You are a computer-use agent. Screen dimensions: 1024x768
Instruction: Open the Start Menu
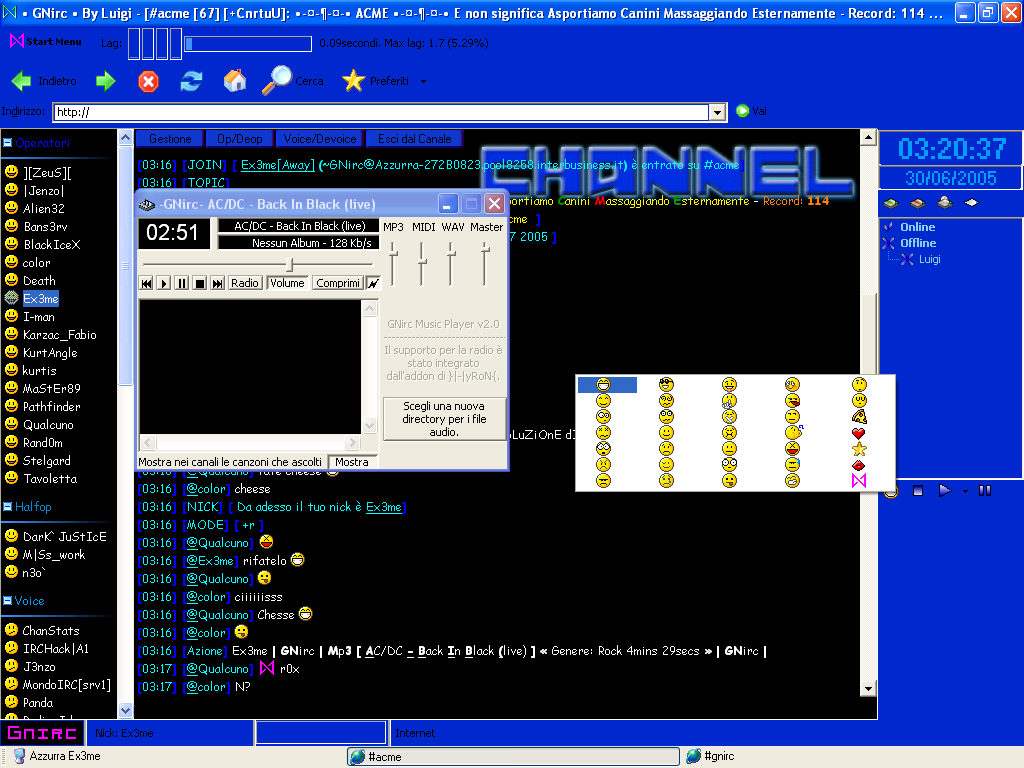click(46, 42)
